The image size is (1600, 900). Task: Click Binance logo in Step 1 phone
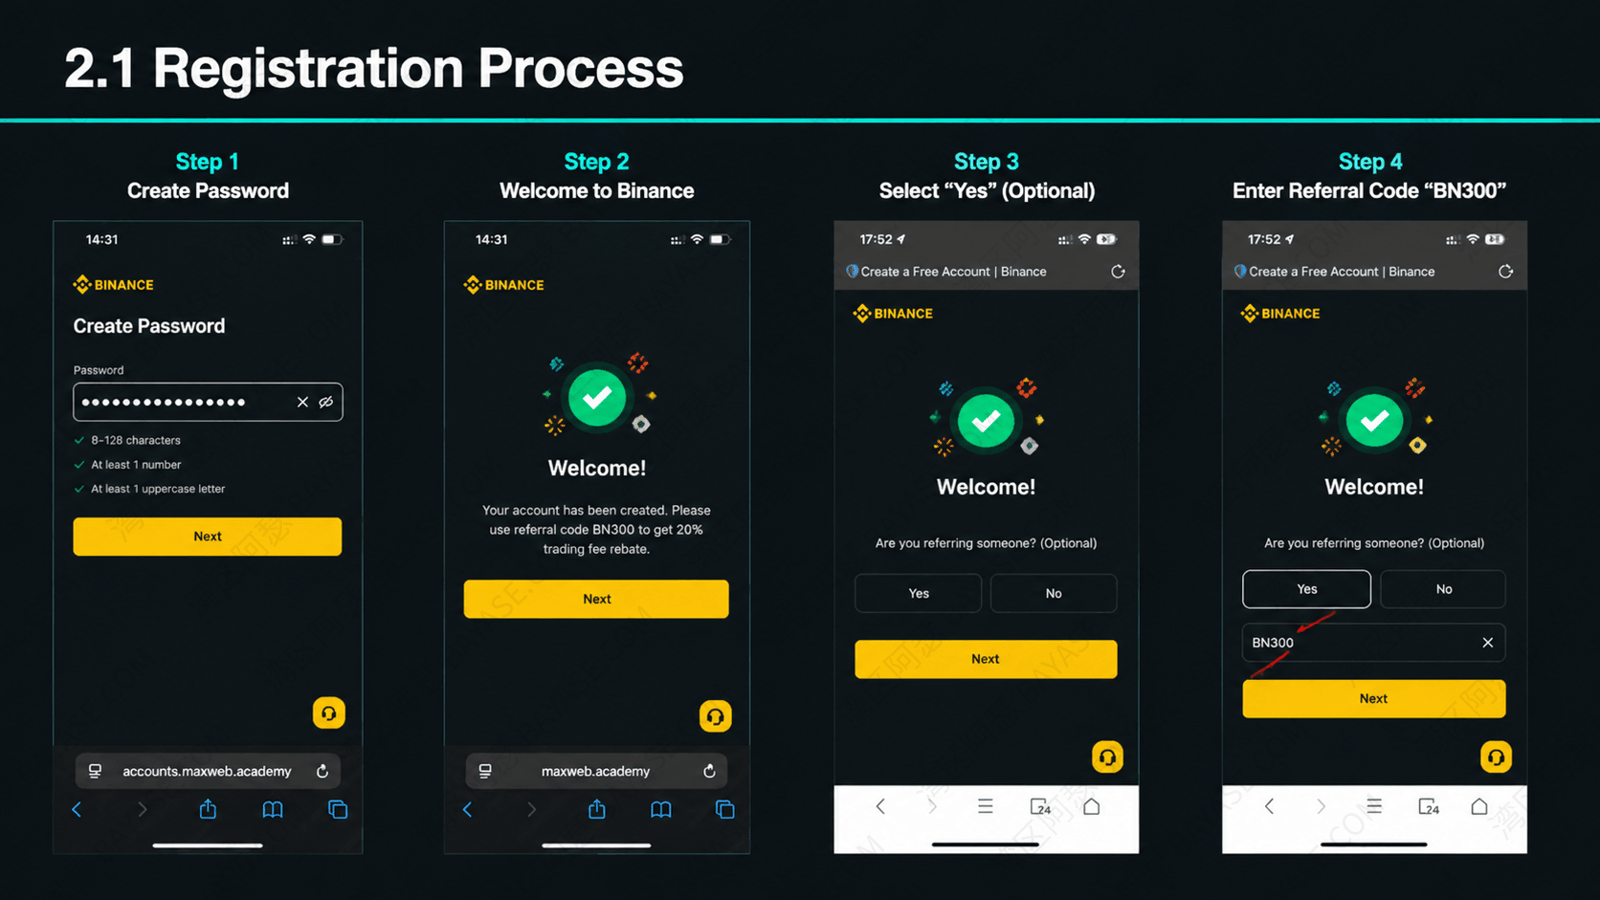pyautogui.click(x=113, y=285)
